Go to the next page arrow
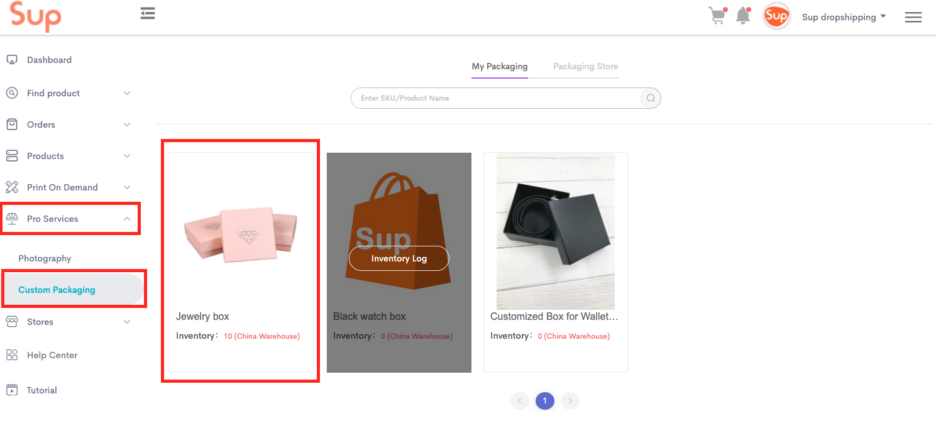This screenshot has height=436, width=936. pos(570,400)
